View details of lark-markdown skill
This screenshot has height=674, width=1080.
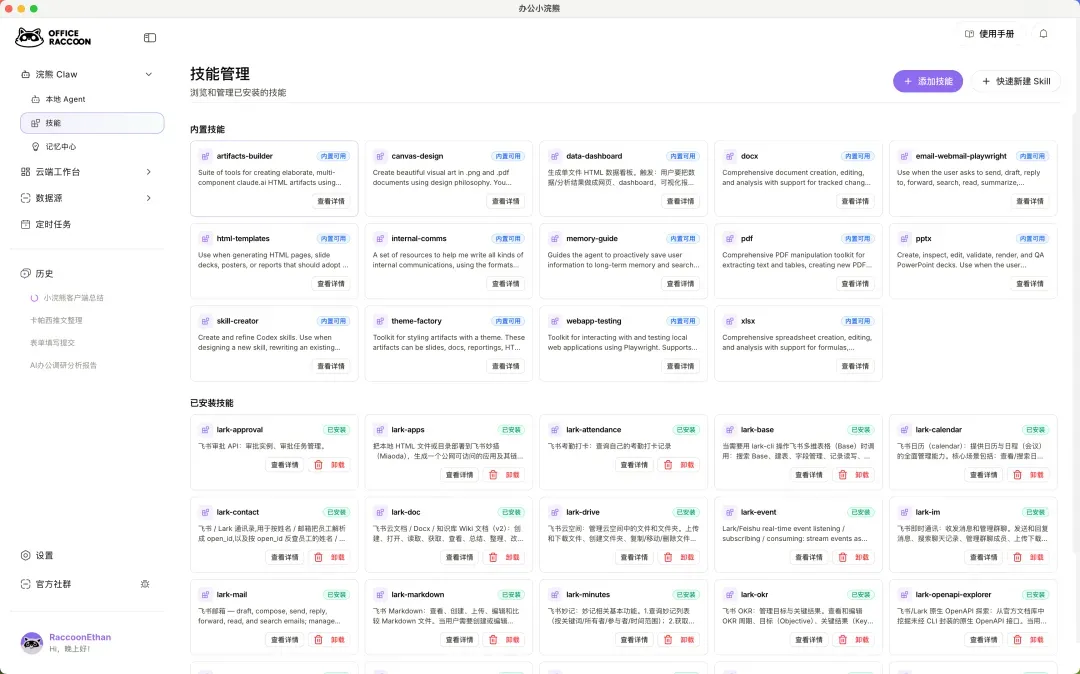(x=459, y=640)
